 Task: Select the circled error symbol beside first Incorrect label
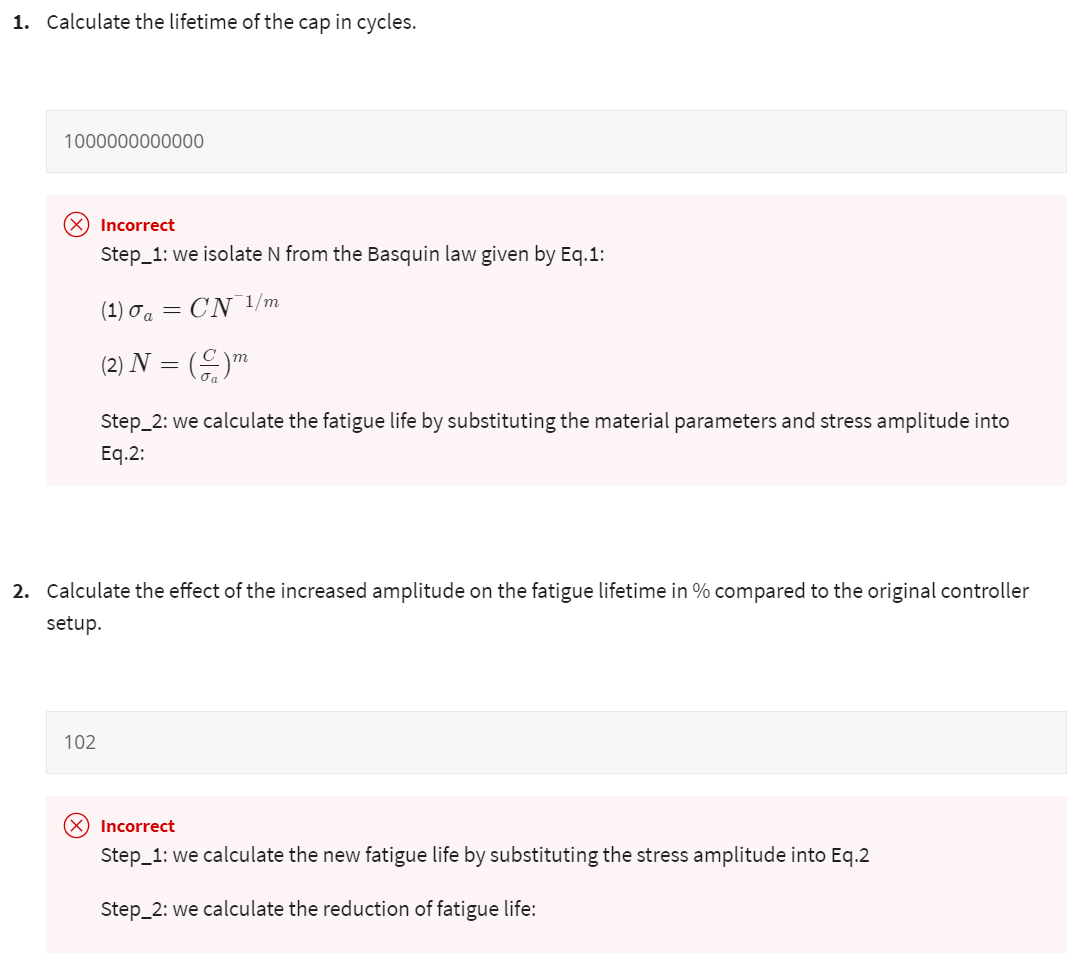tap(75, 225)
